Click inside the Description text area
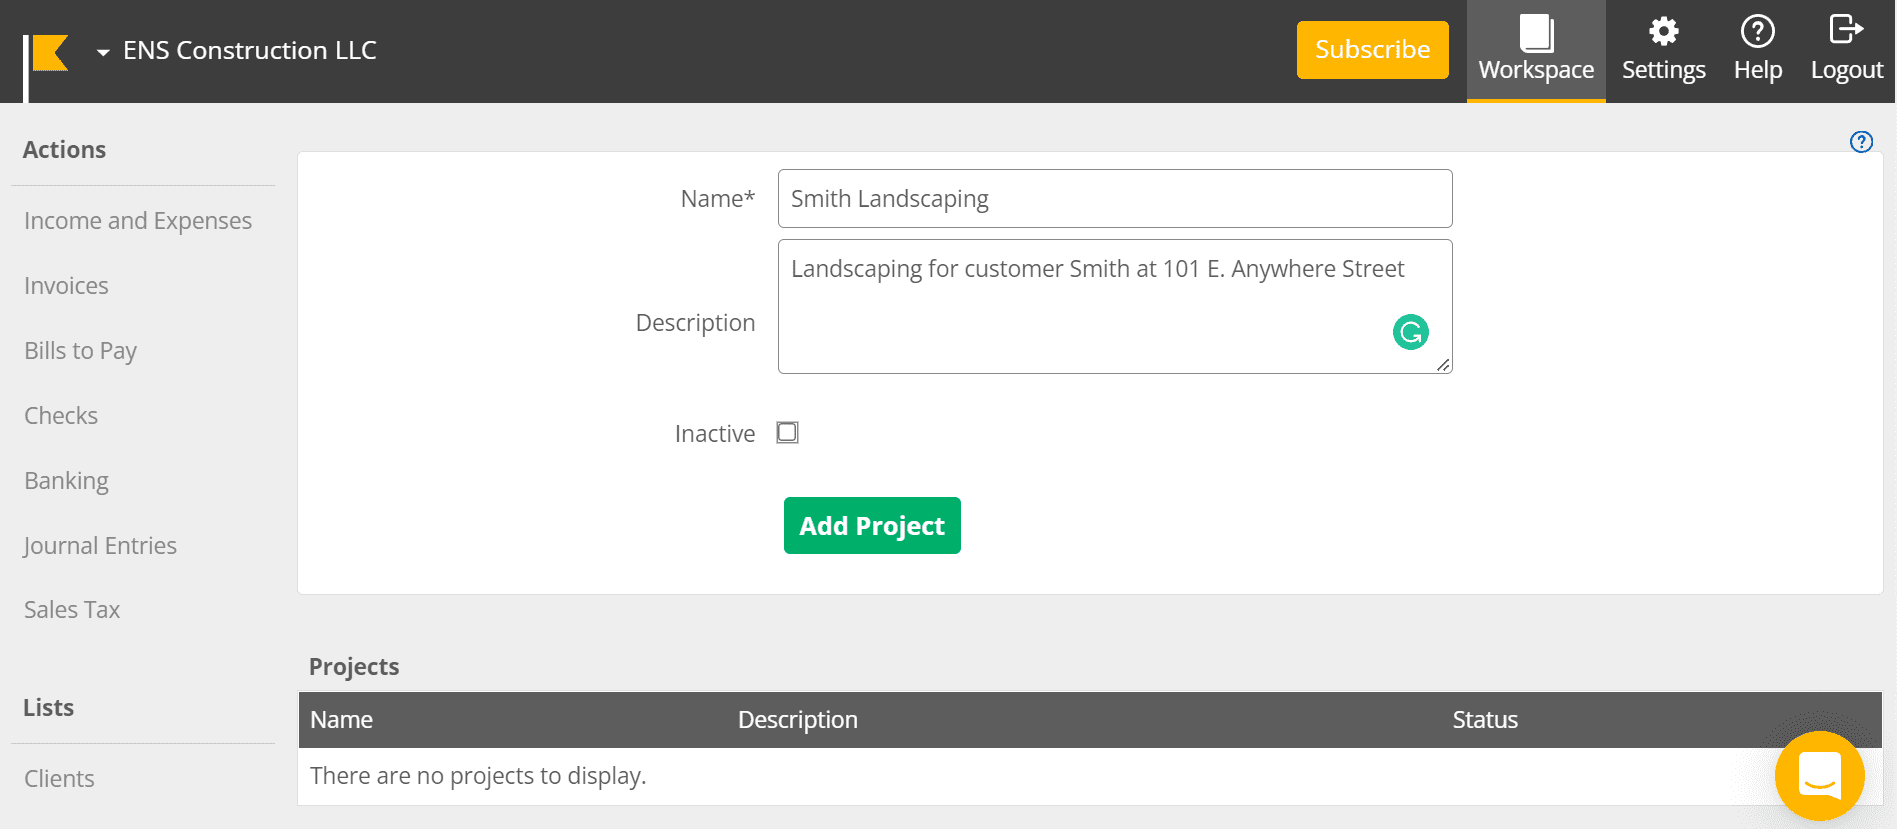This screenshot has height=829, width=1897. (x=1115, y=307)
